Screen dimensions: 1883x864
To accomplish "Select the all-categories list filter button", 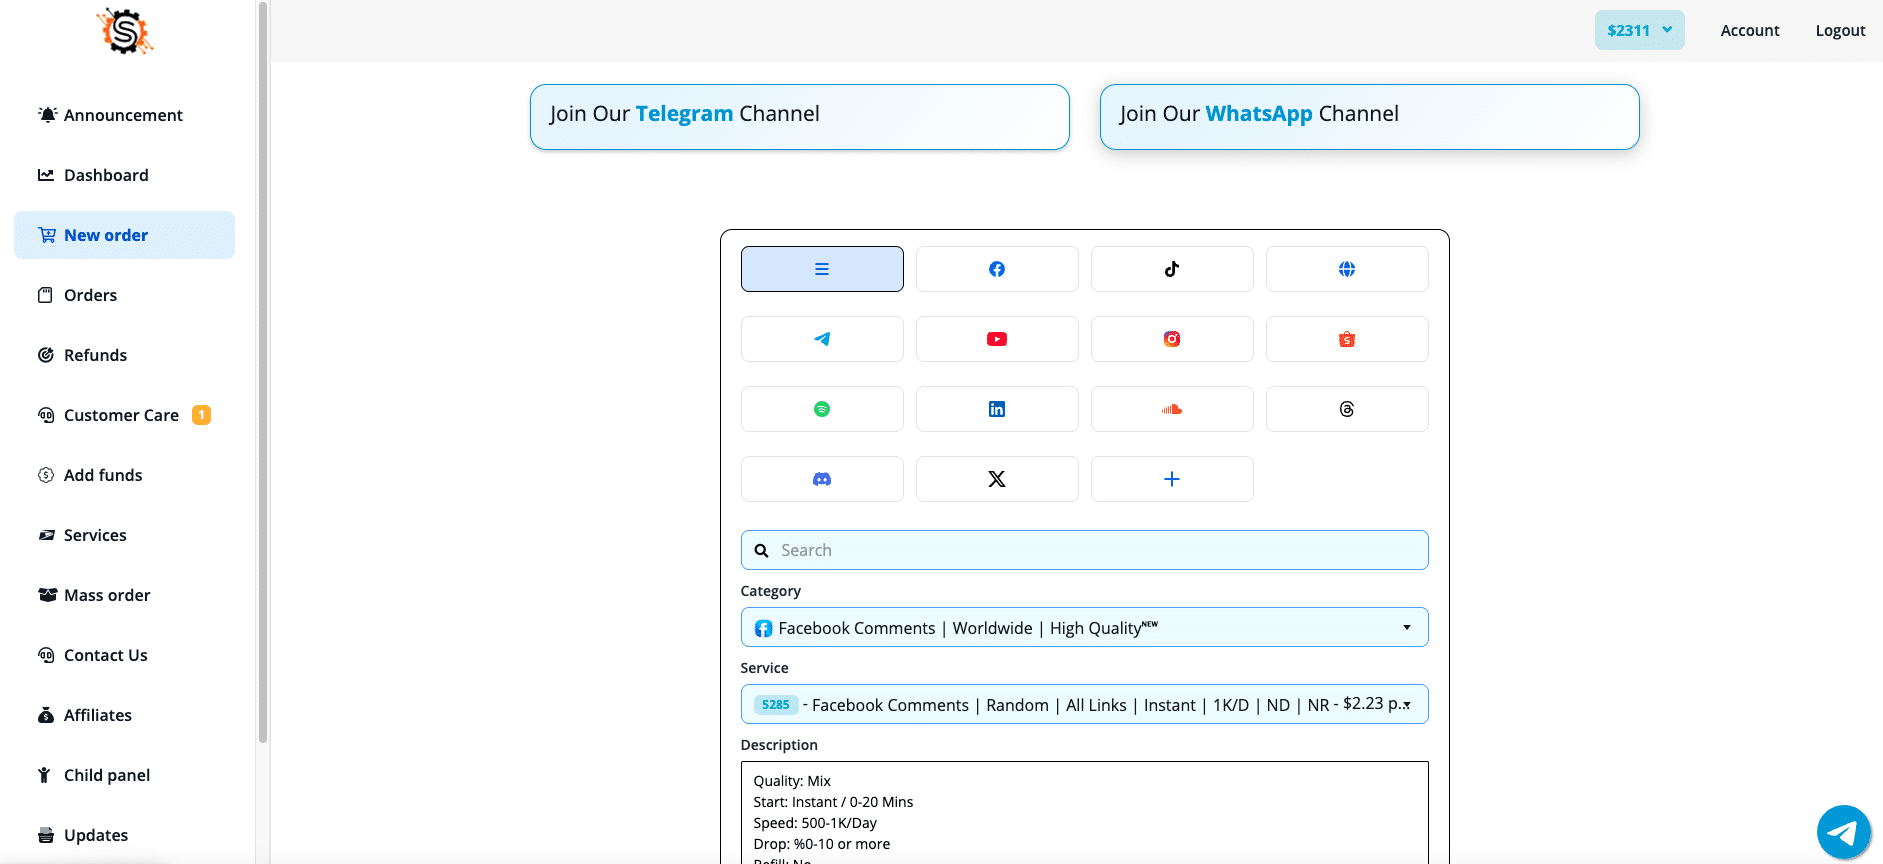I will click(821, 269).
